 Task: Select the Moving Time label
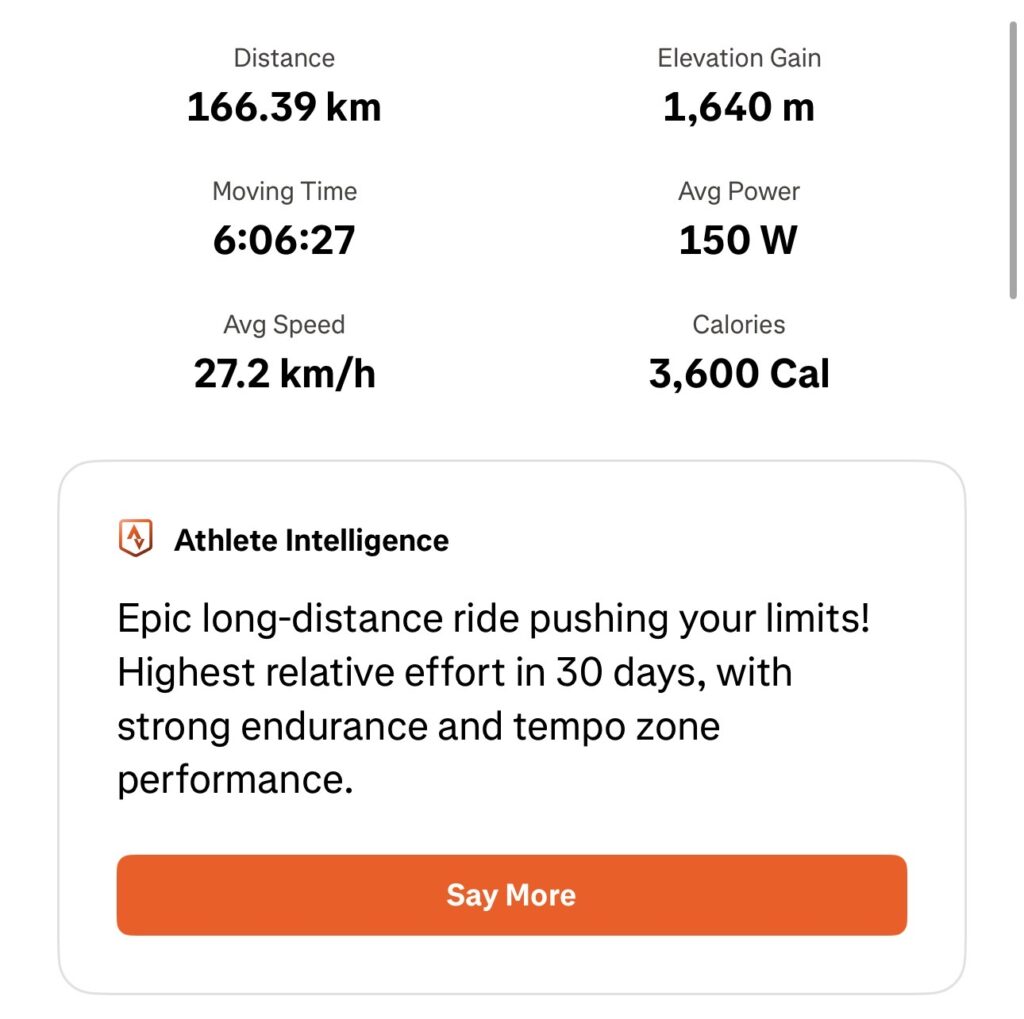coord(284,191)
